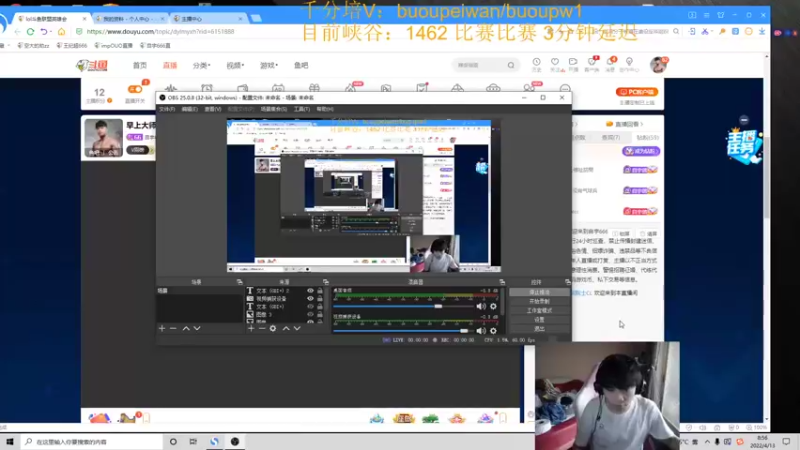This screenshot has width=800, height=450.
Task: Go to browser home page icon
Action: pos(61,32)
